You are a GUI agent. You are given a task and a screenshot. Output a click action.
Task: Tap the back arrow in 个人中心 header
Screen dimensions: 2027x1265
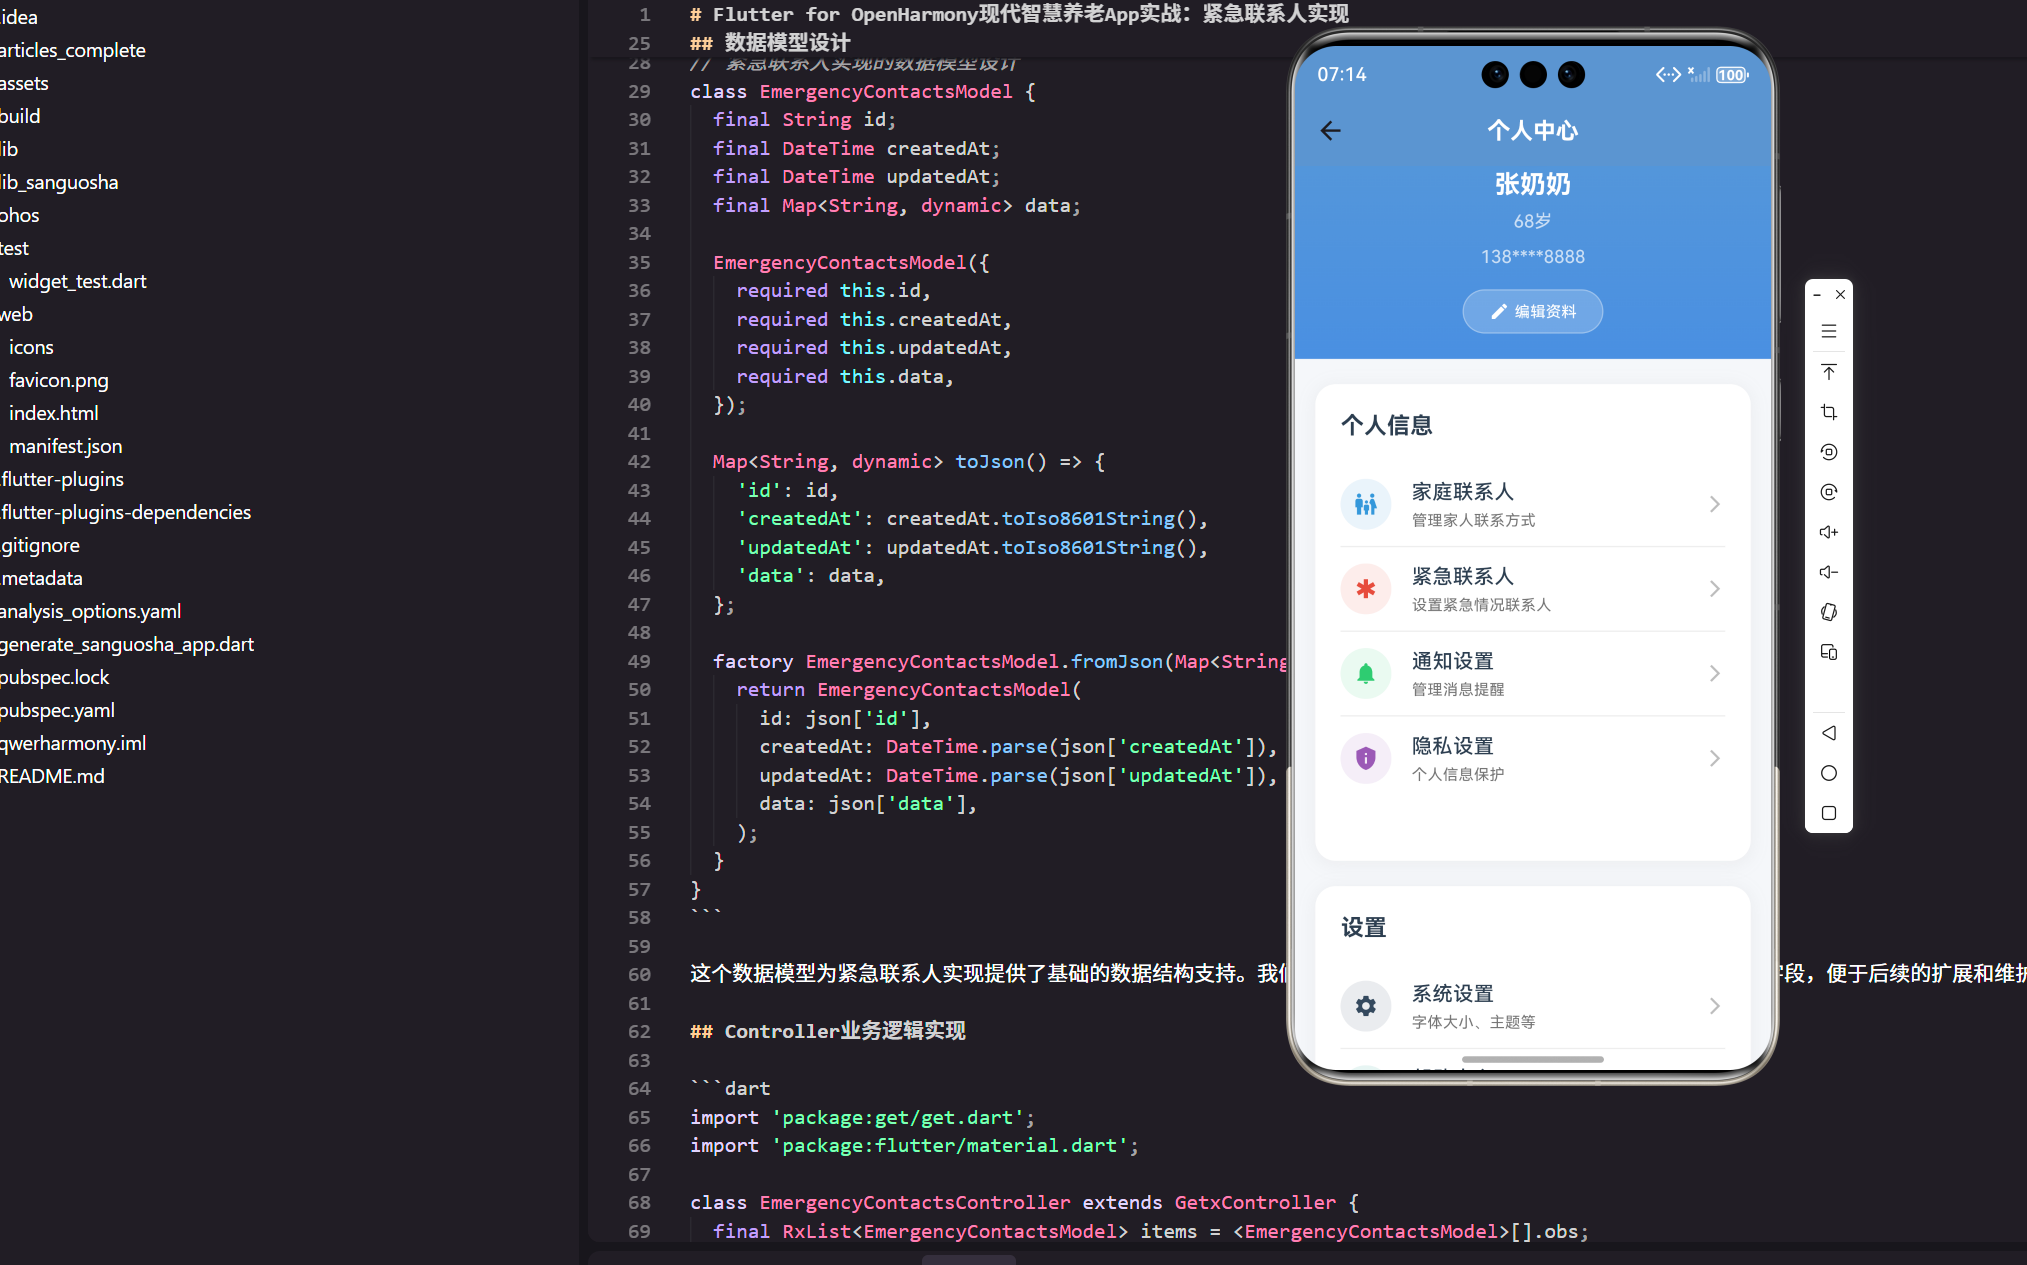point(1330,131)
